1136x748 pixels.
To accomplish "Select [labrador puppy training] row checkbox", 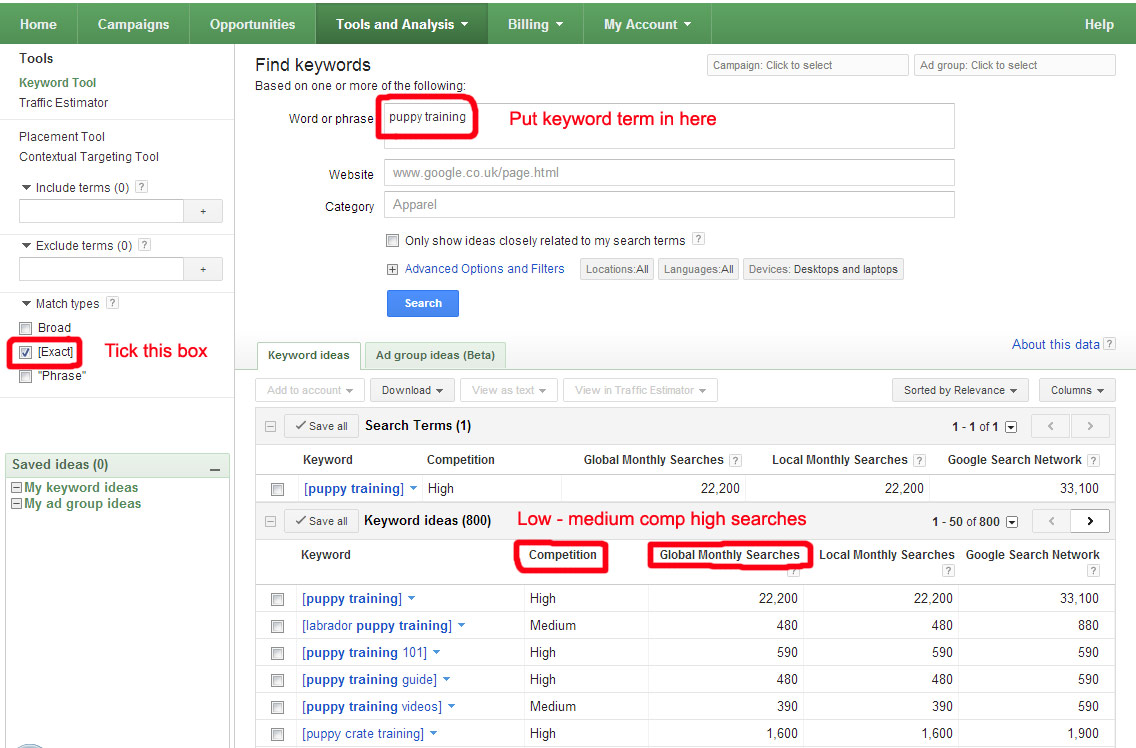I will pyautogui.click(x=277, y=626).
